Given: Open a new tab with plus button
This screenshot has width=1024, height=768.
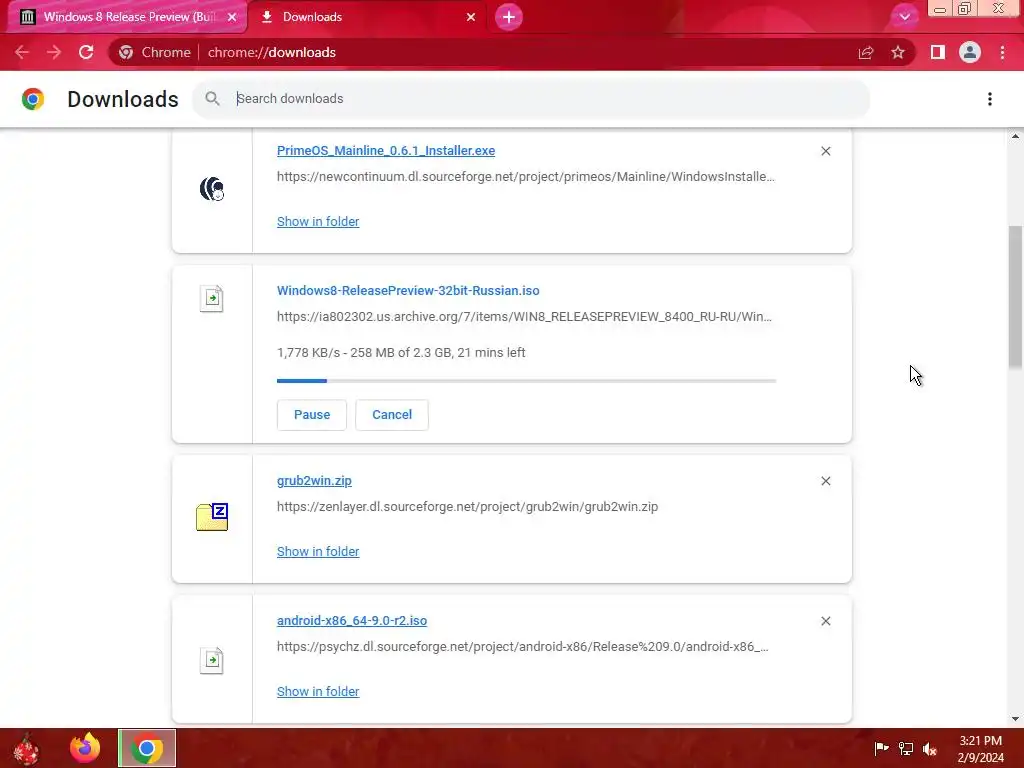Looking at the screenshot, I should (x=509, y=17).
